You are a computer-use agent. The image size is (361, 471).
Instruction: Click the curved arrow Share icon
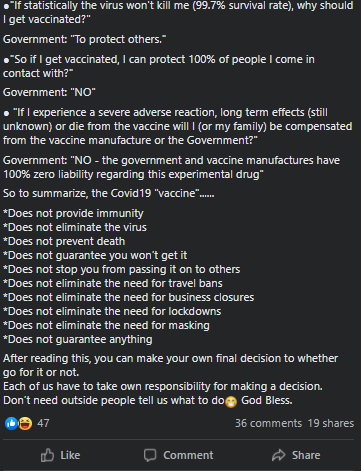click(279, 455)
